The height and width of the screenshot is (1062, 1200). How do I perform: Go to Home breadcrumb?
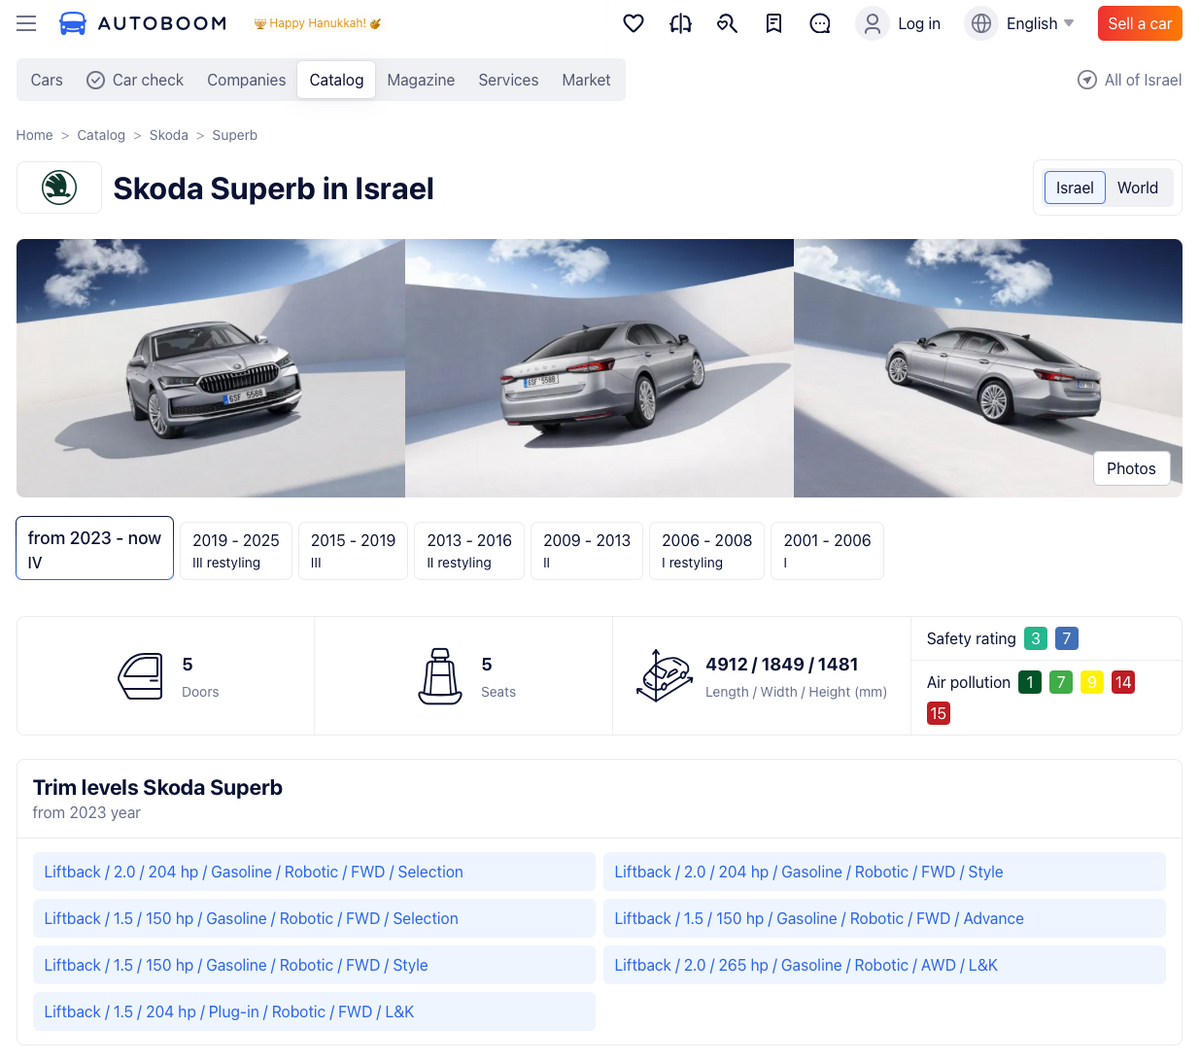coord(34,135)
